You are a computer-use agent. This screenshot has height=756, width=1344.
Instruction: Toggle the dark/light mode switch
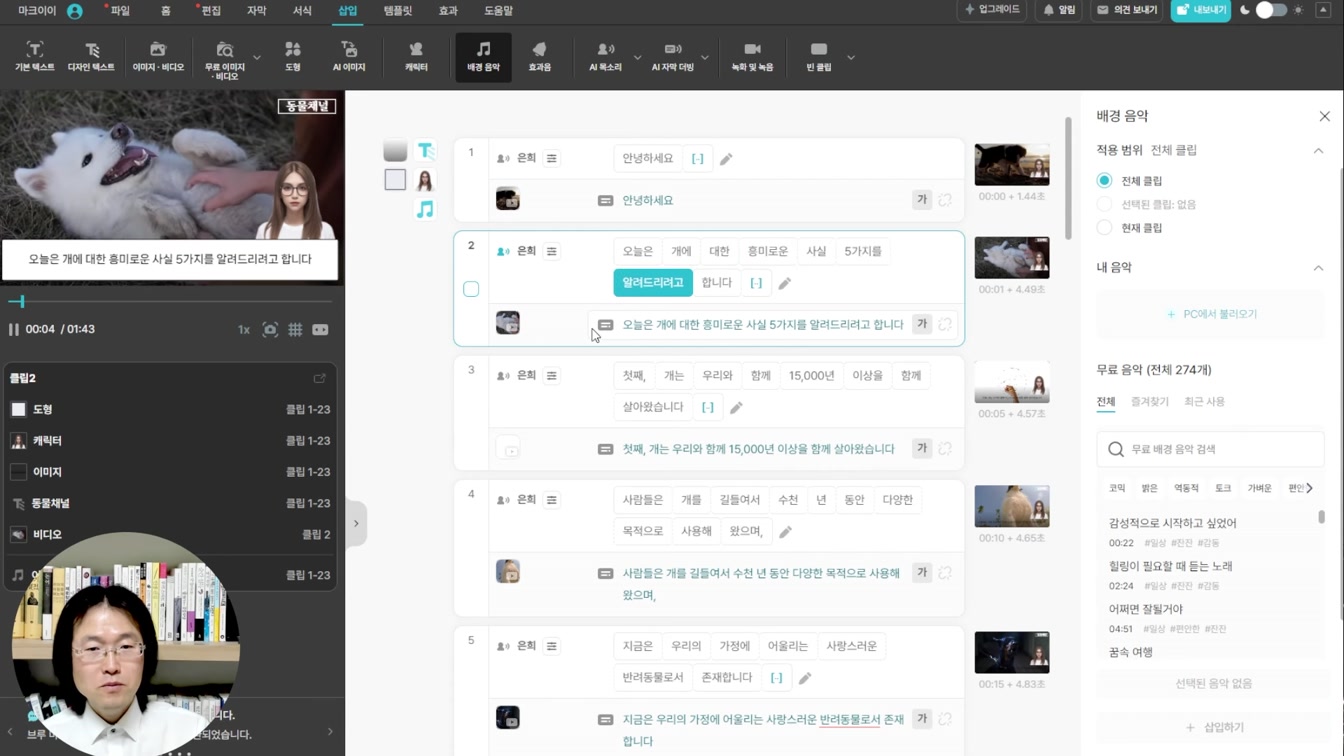coord(1271,10)
